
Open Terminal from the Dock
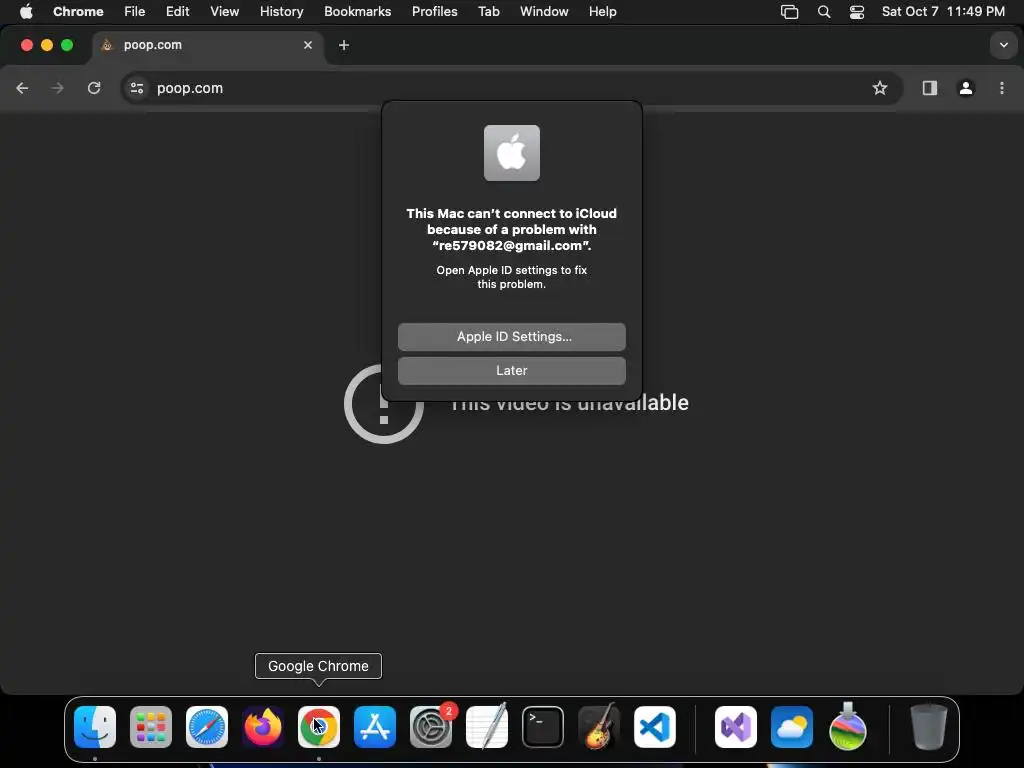tap(543, 727)
